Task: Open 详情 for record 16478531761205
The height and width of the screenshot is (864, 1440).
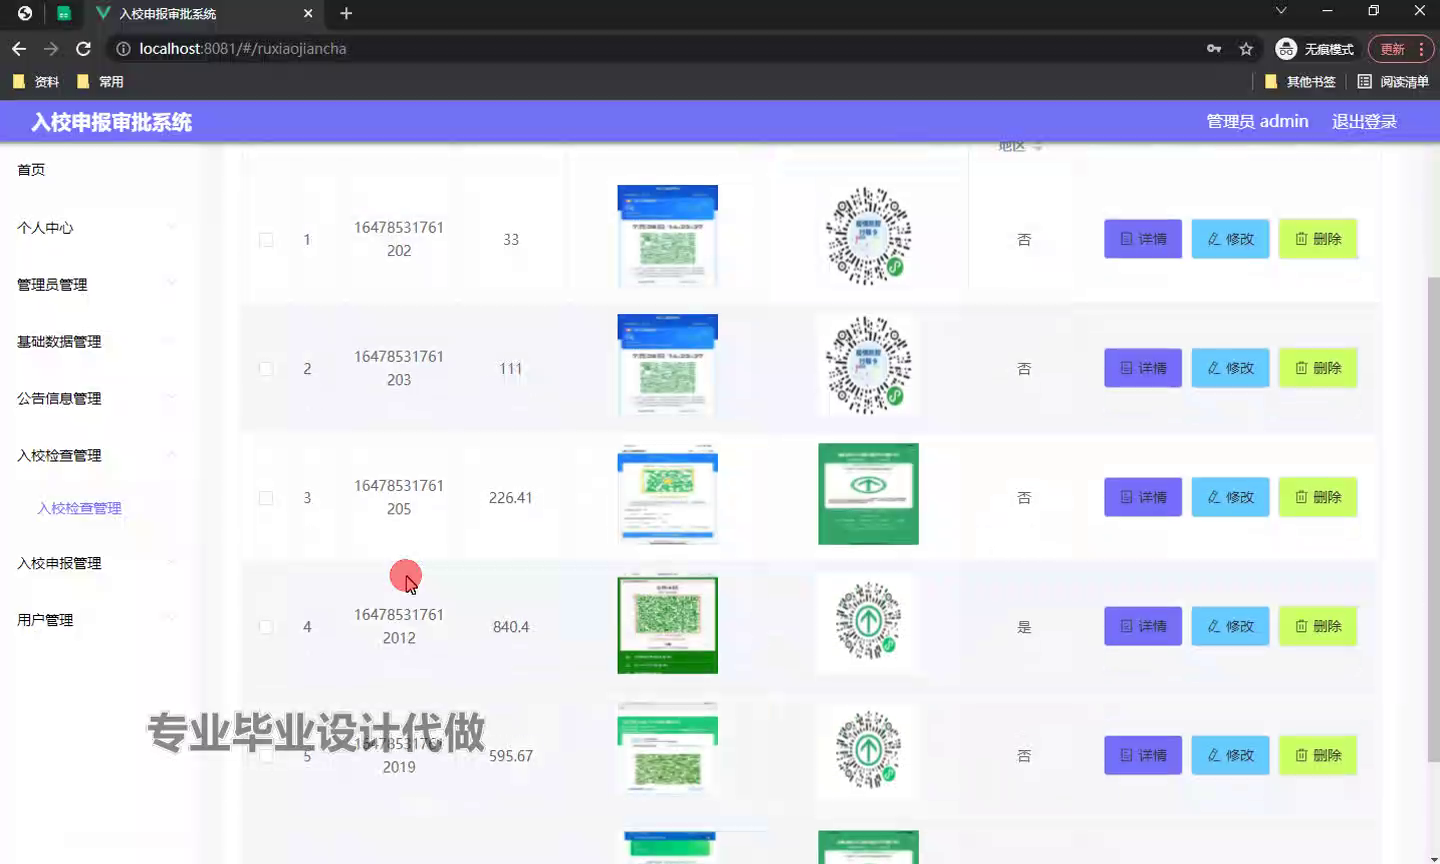Action: point(1143,497)
